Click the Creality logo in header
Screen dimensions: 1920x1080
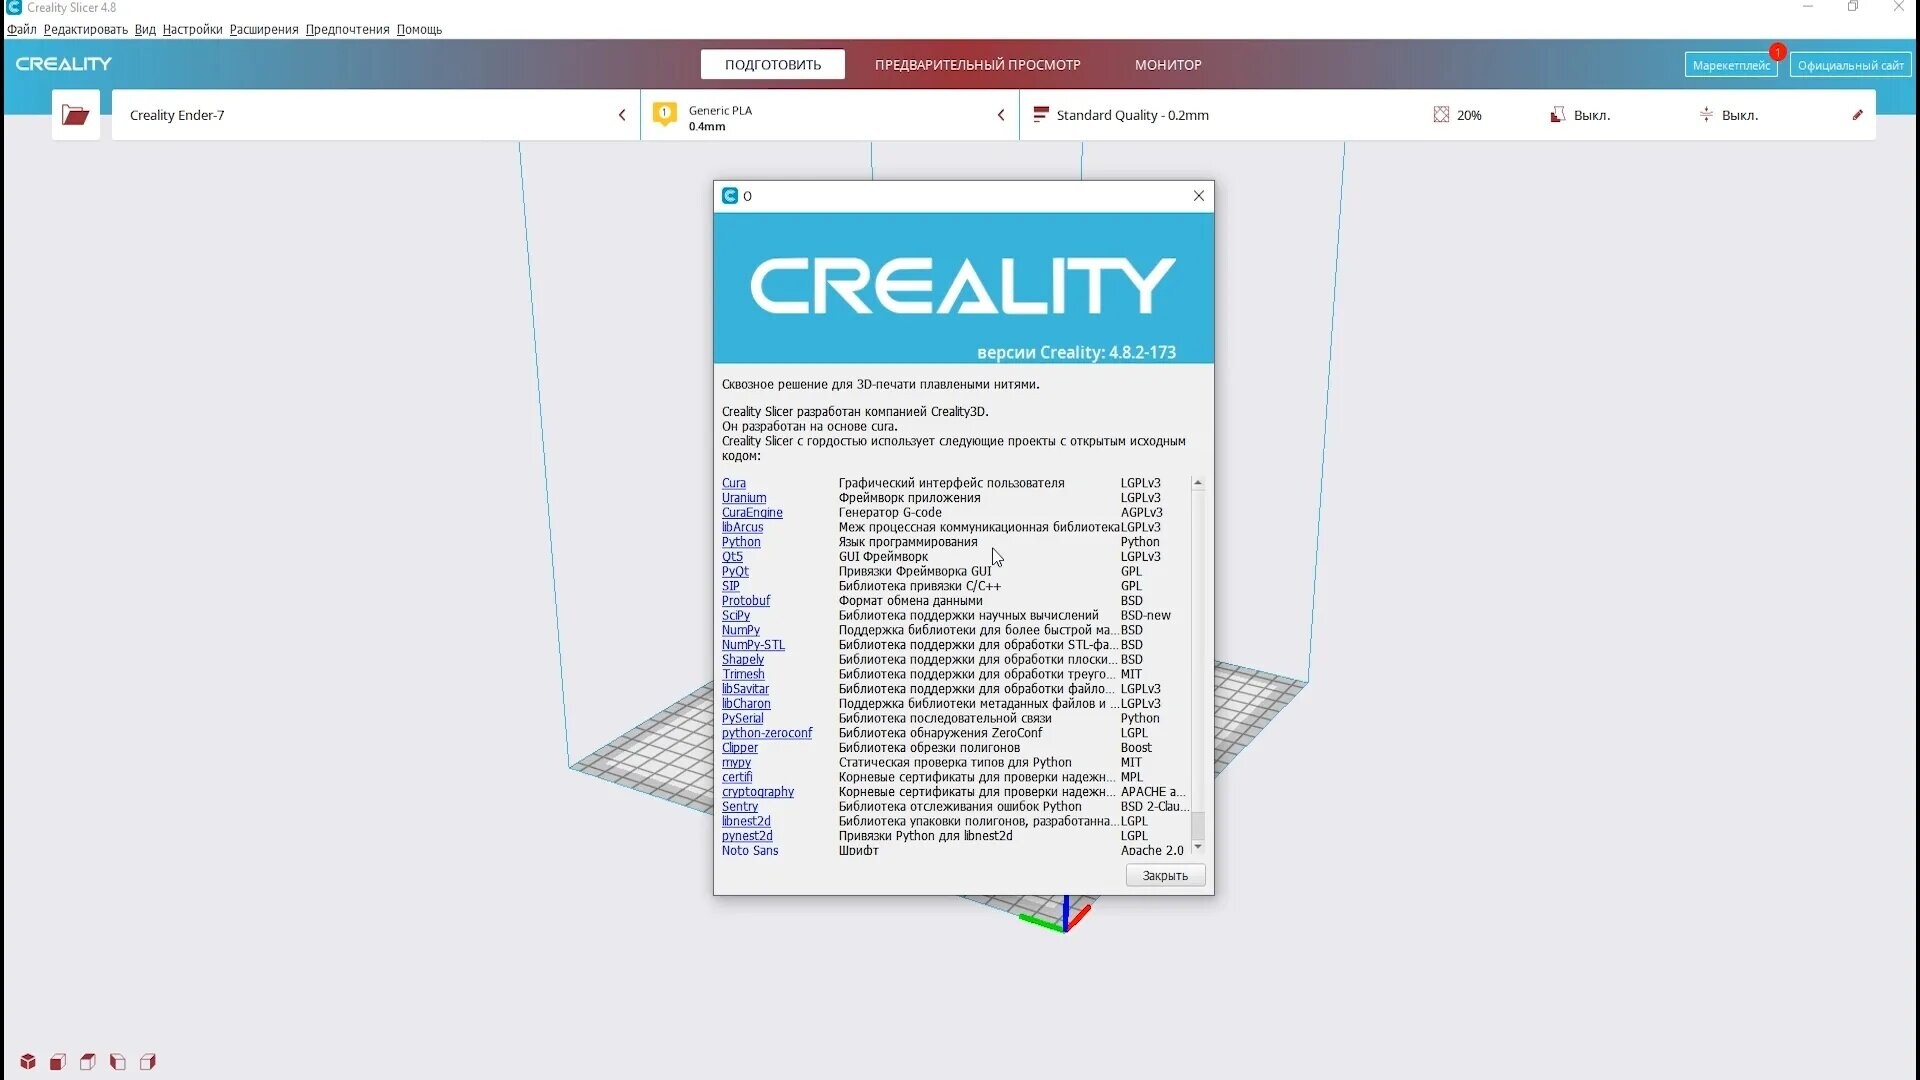(x=64, y=64)
